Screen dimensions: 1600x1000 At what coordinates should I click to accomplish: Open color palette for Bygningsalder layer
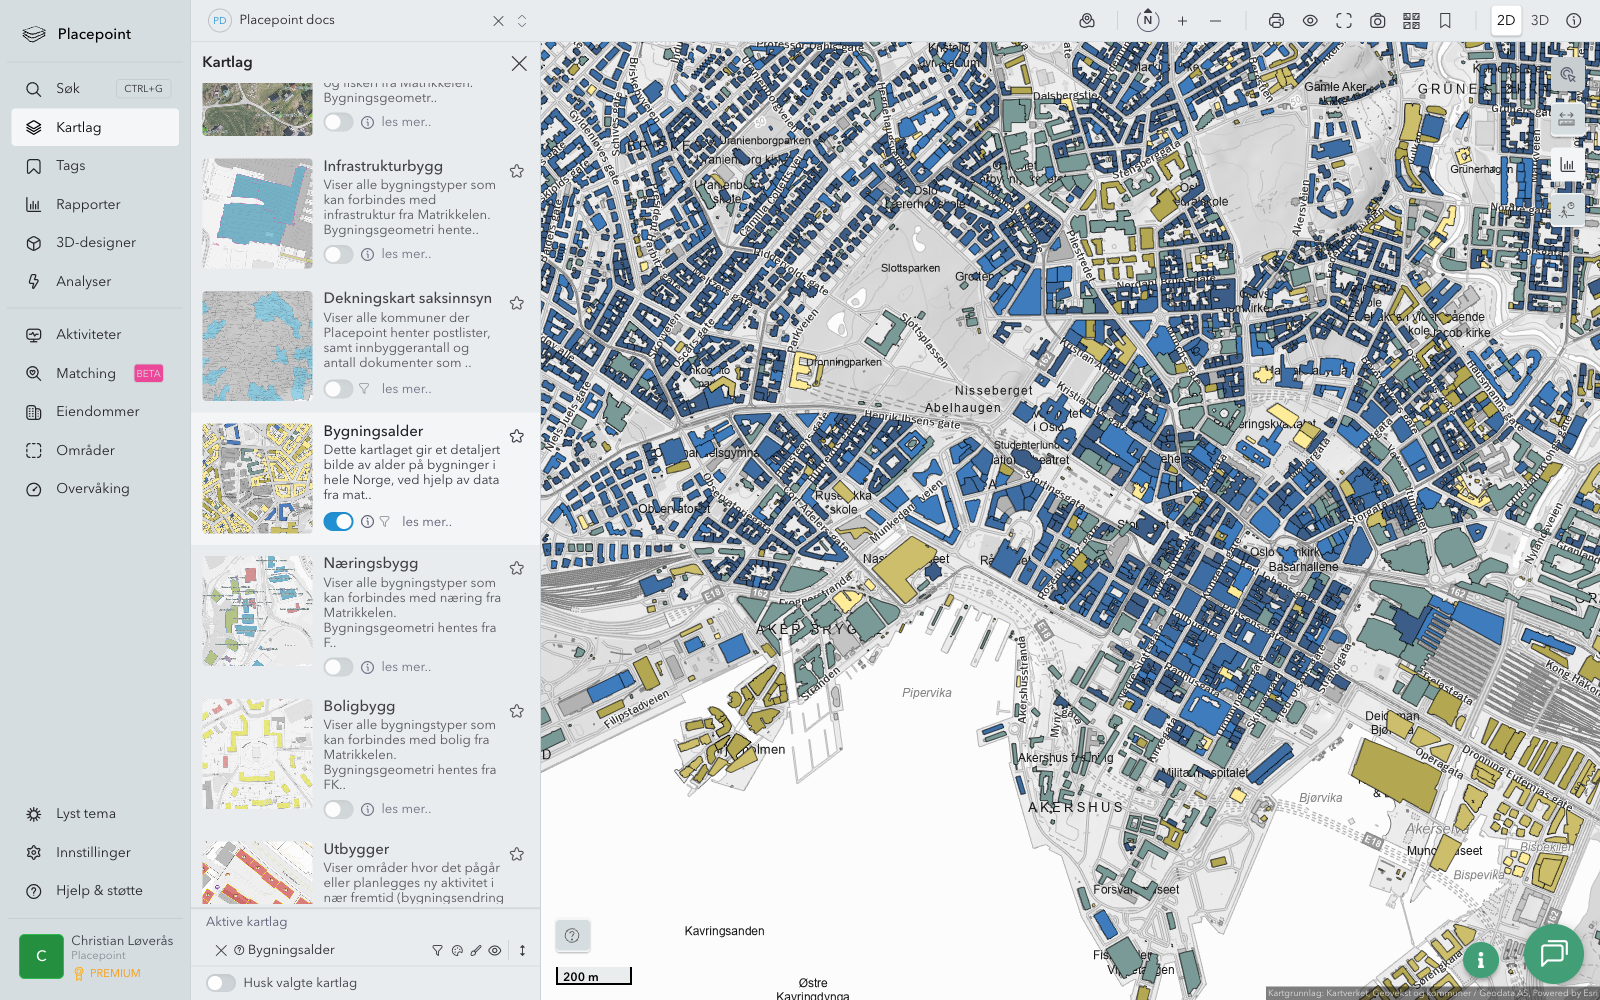457,951
